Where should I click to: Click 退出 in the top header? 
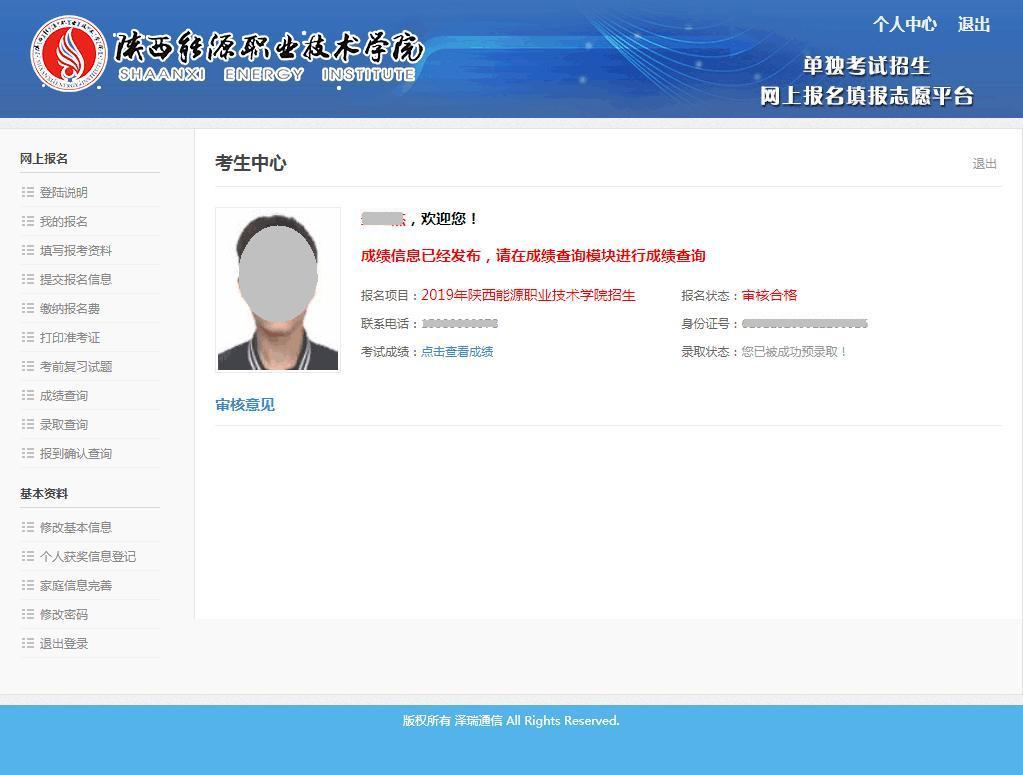point(973,25)
